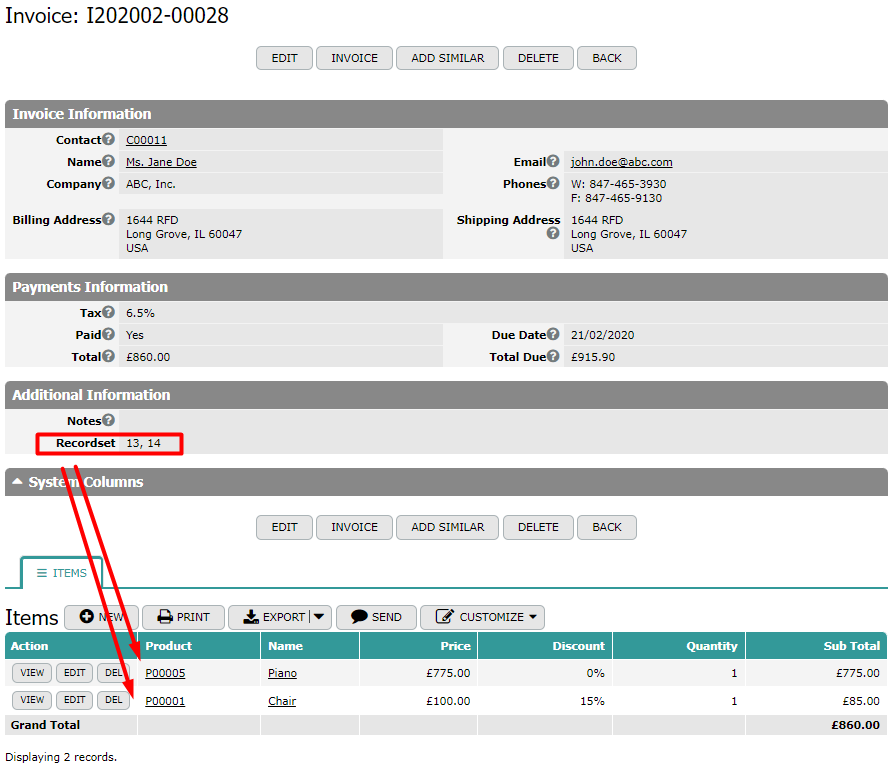Show help for Total Due field
The image size is (895, 768).
click(553, 356)
